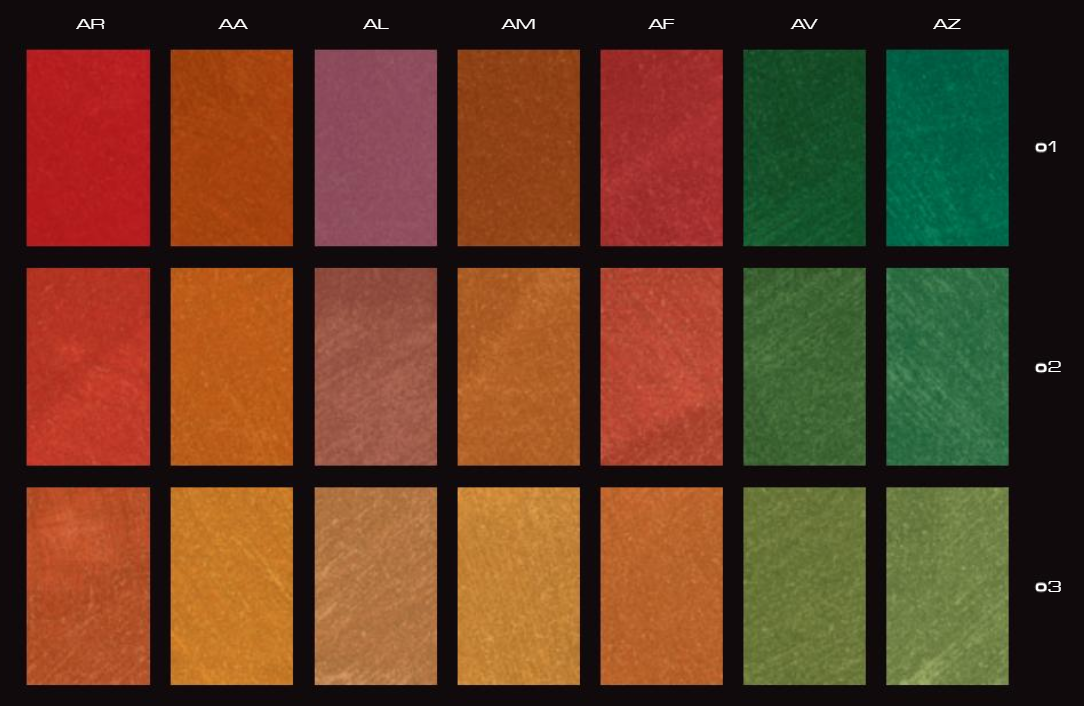The image size is (1084, 706).
Task: Select the AL 03 tan swatch
Action: pos(375,586)
